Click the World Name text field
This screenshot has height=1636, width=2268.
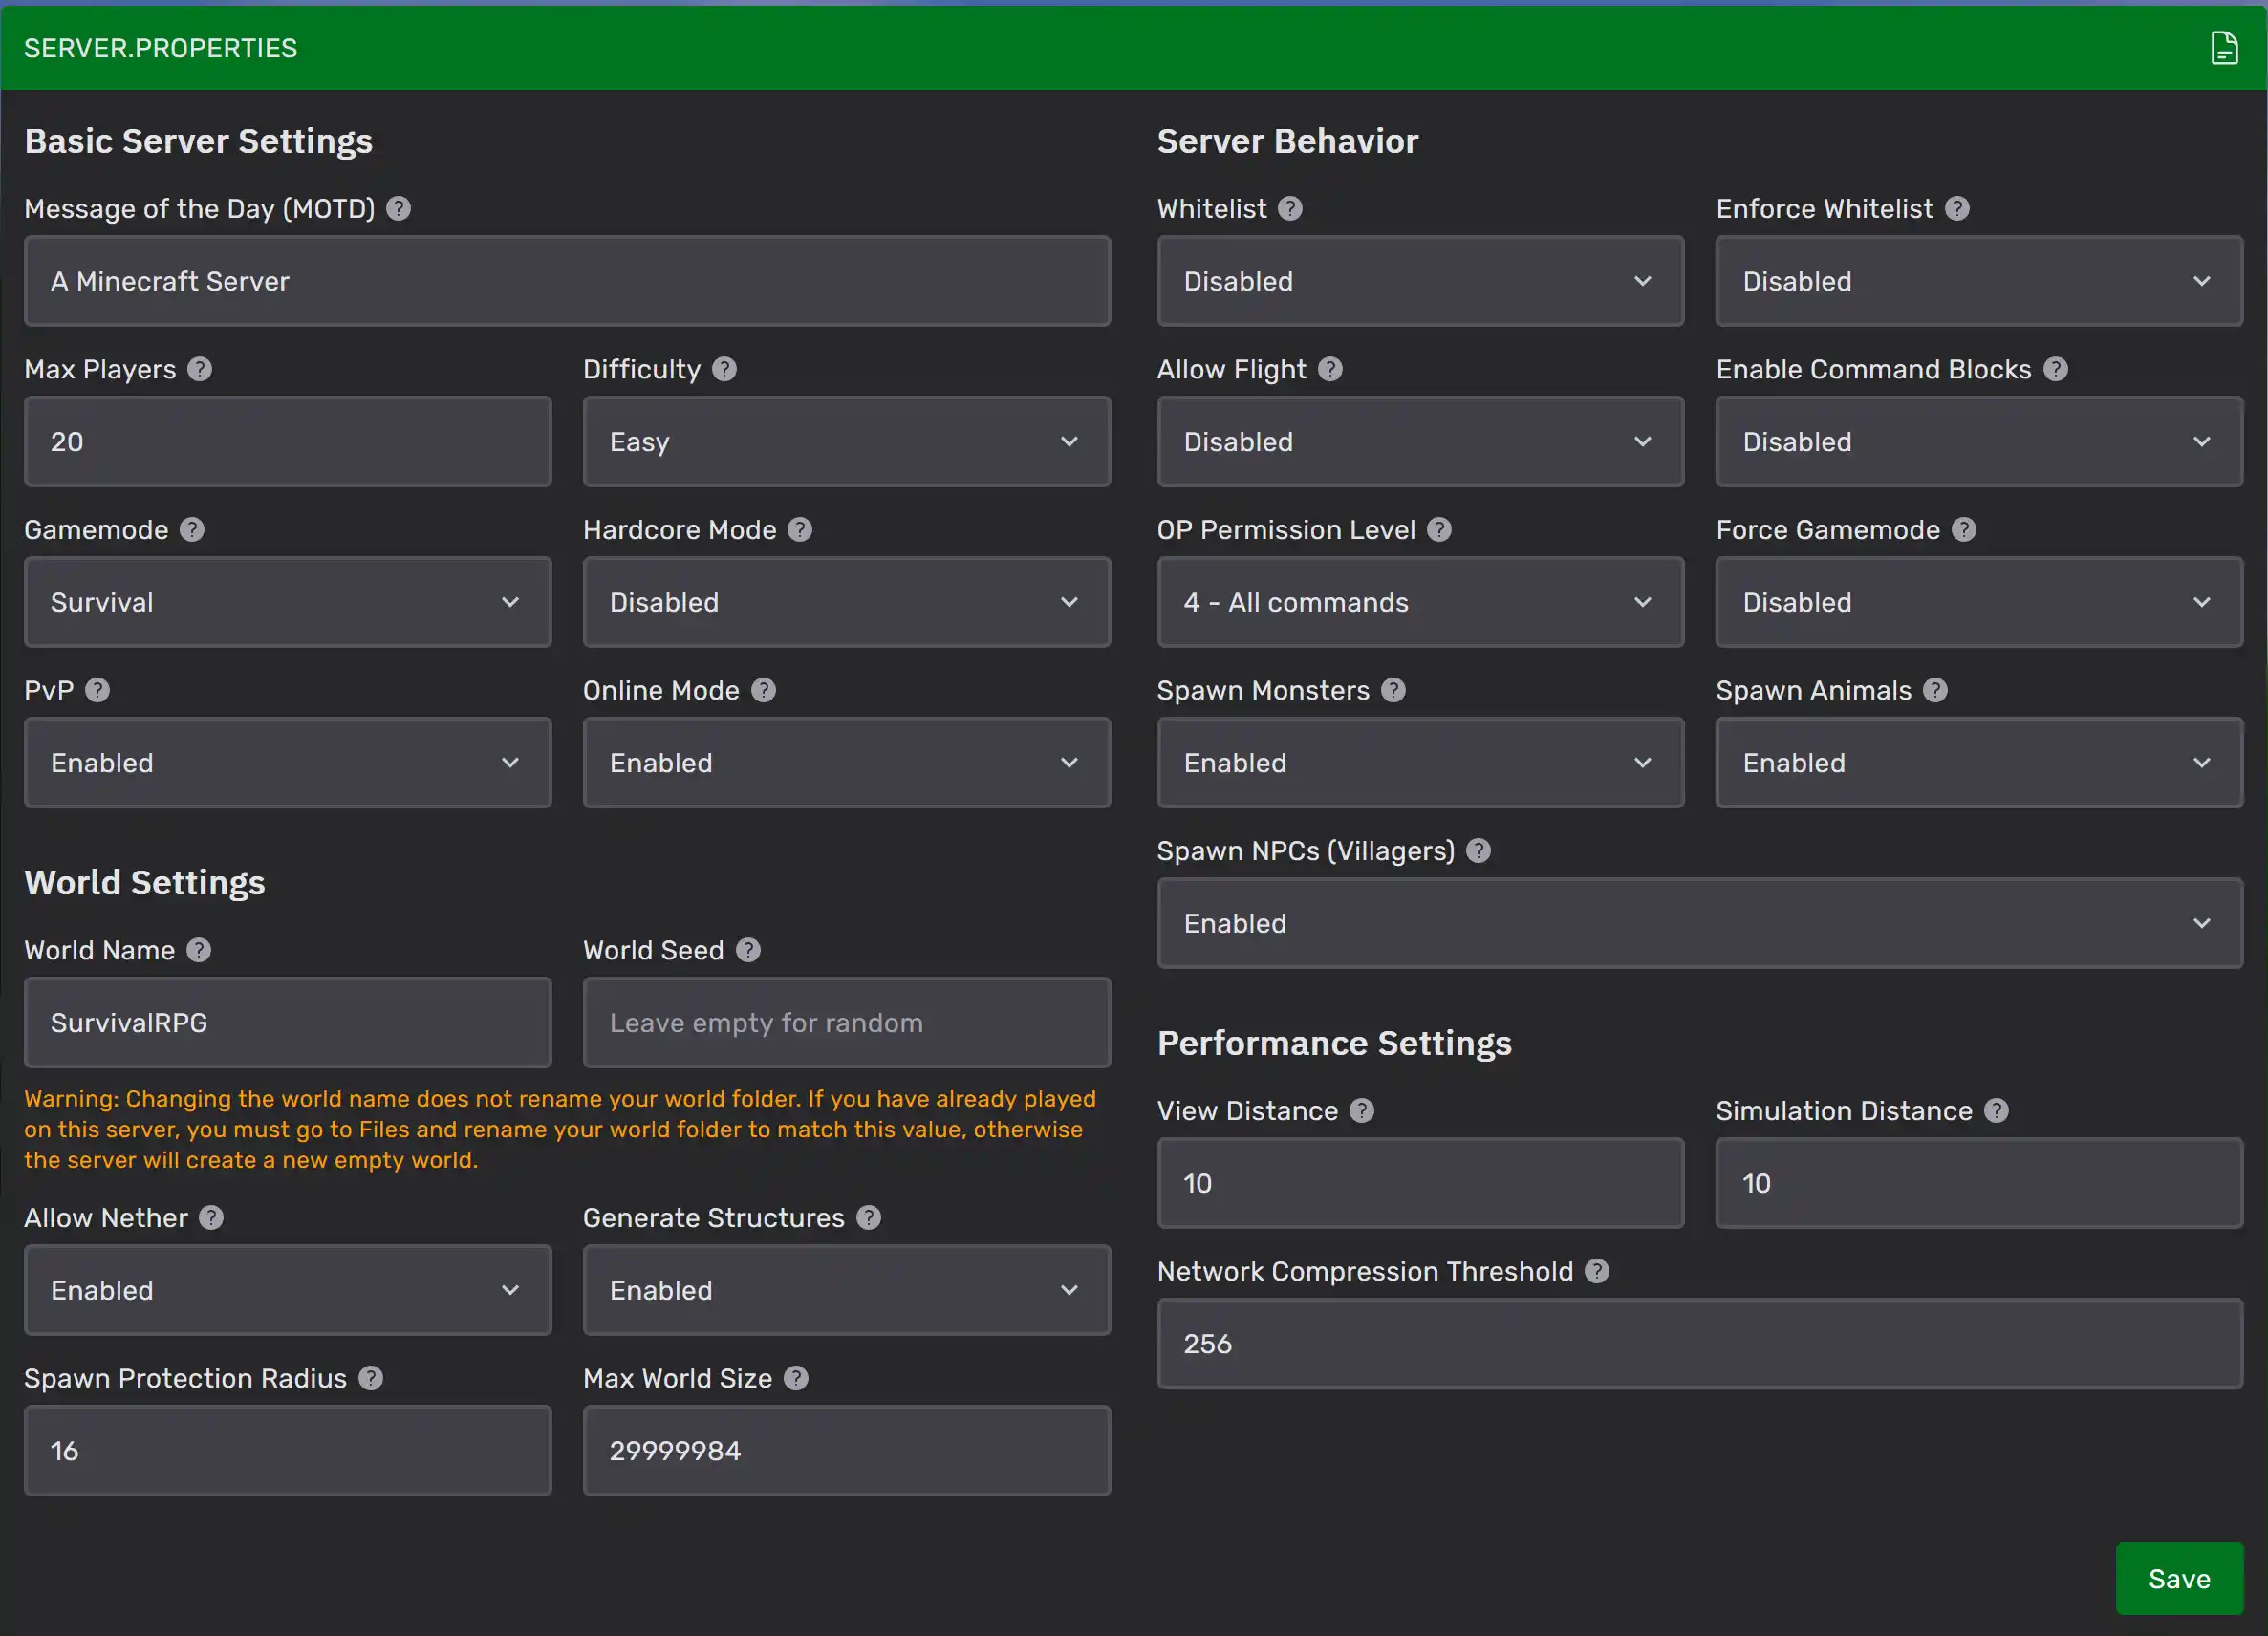pyautogui.click(x=287, y=1022)
